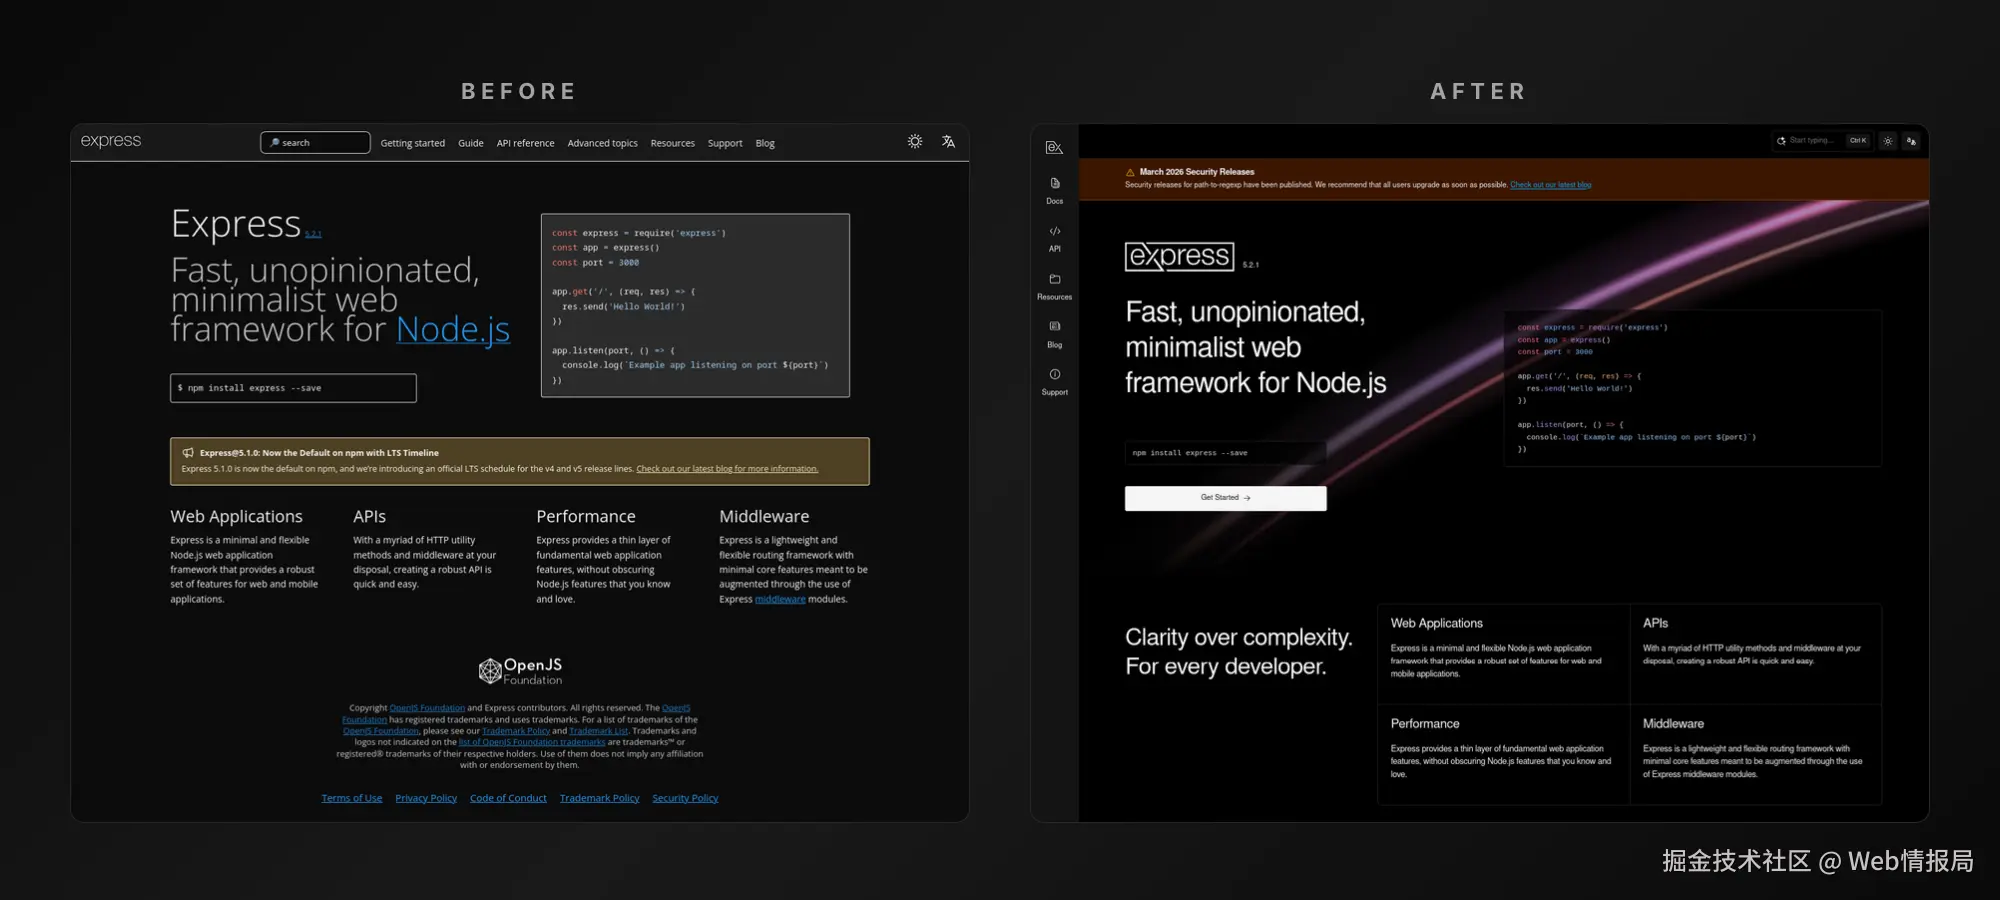Open the Guide menu in the Before navbar

pos(471,143)
